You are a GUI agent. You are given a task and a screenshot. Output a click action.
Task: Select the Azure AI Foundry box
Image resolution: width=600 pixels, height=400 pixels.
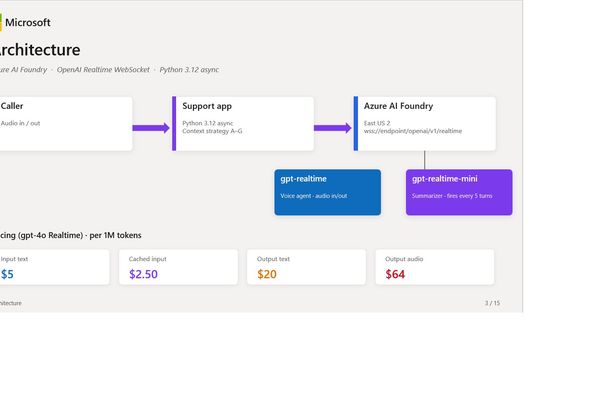425,124
